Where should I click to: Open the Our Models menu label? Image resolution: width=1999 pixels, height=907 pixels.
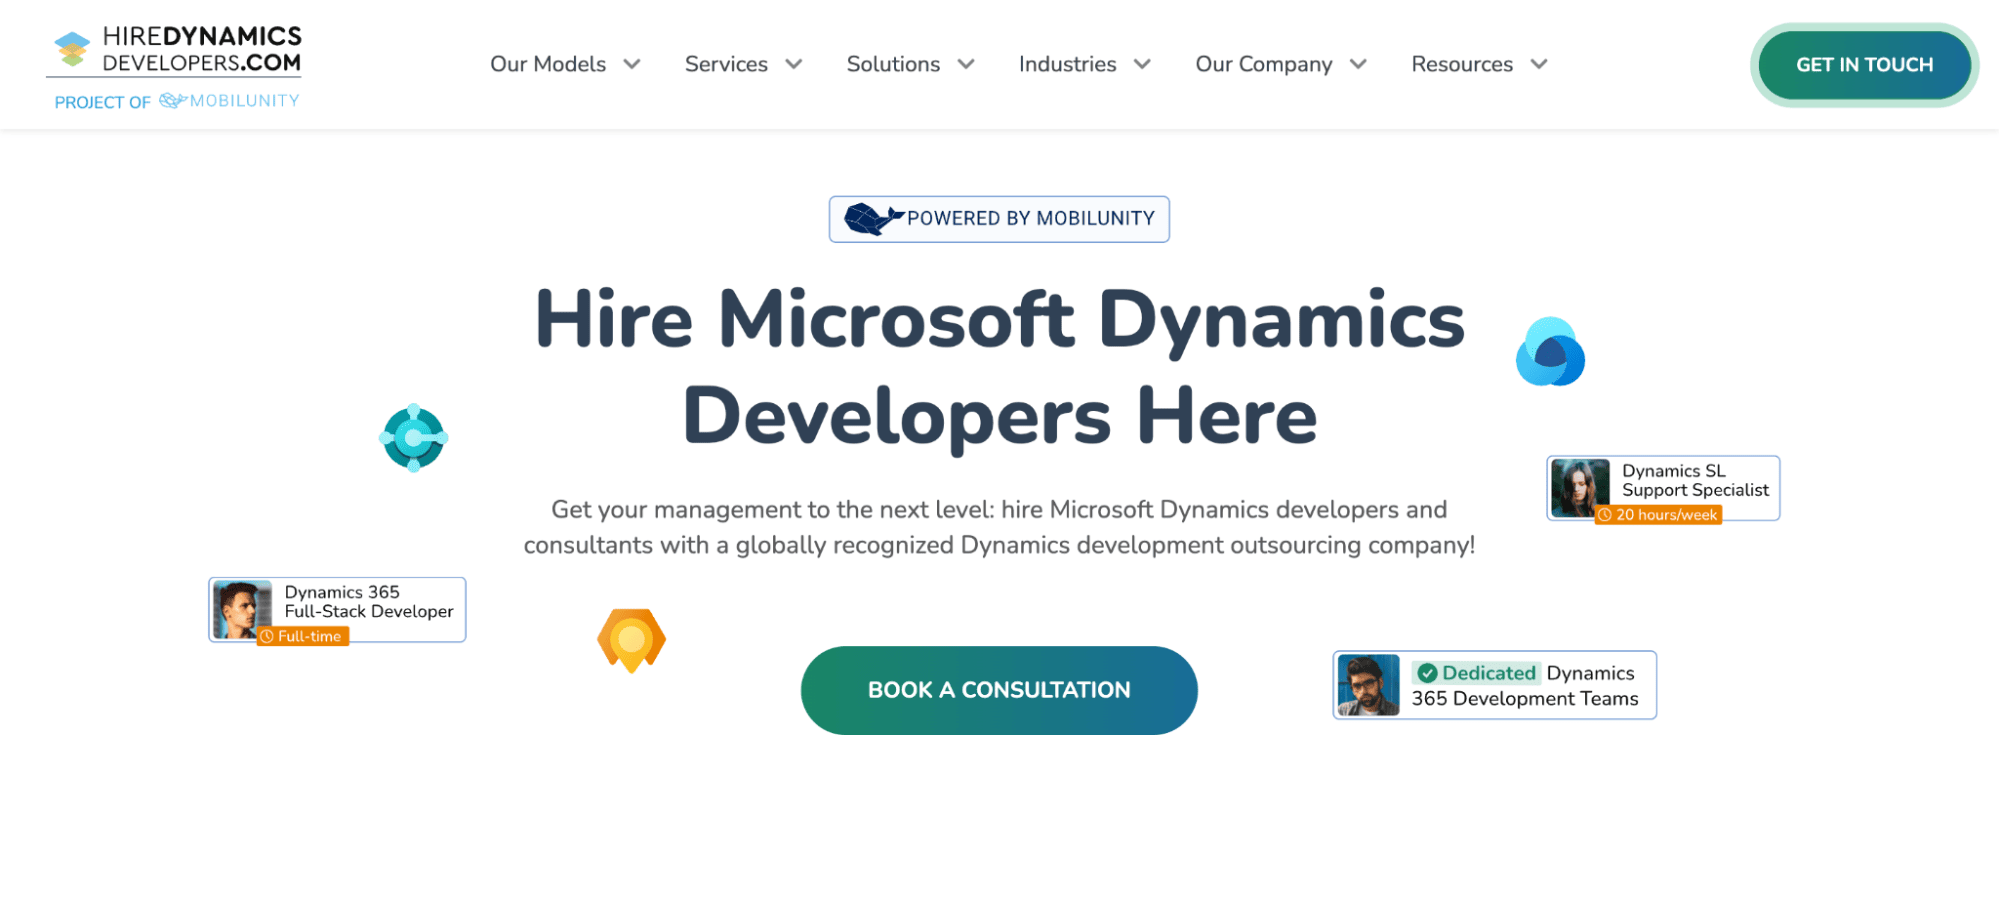(548, 64)
